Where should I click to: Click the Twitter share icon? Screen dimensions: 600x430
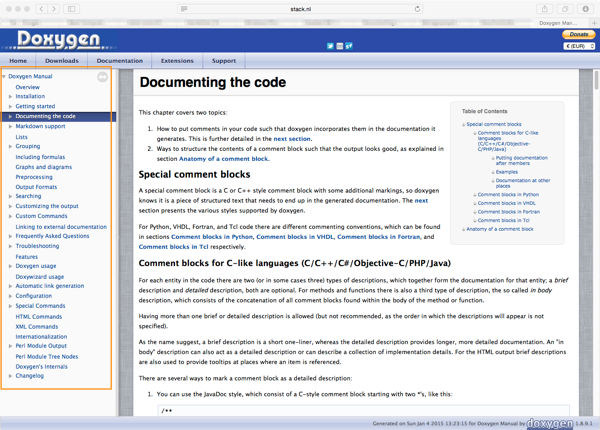click(x=330, y=46)
